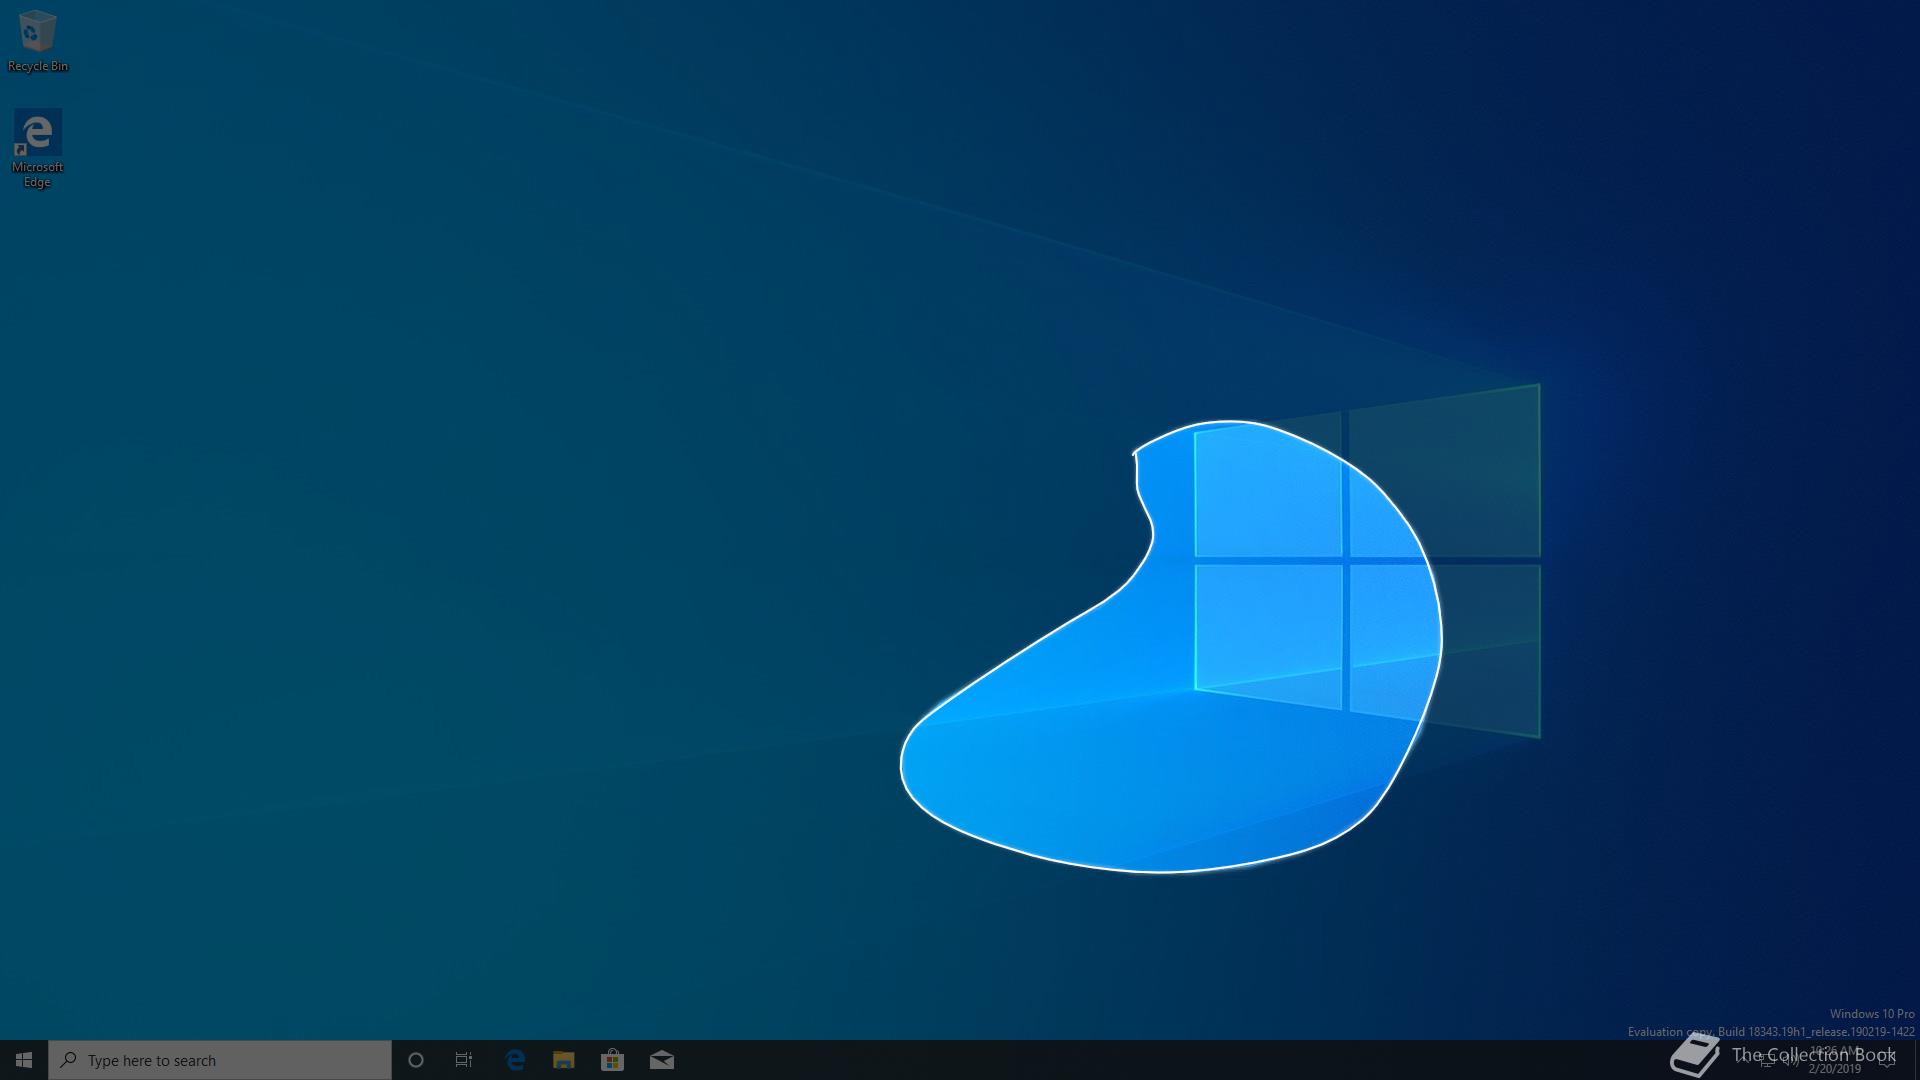Viewport: 1920px width, 1080px height.
Task: Open File Explorer from the taskbar
Action: point(564,1060)
